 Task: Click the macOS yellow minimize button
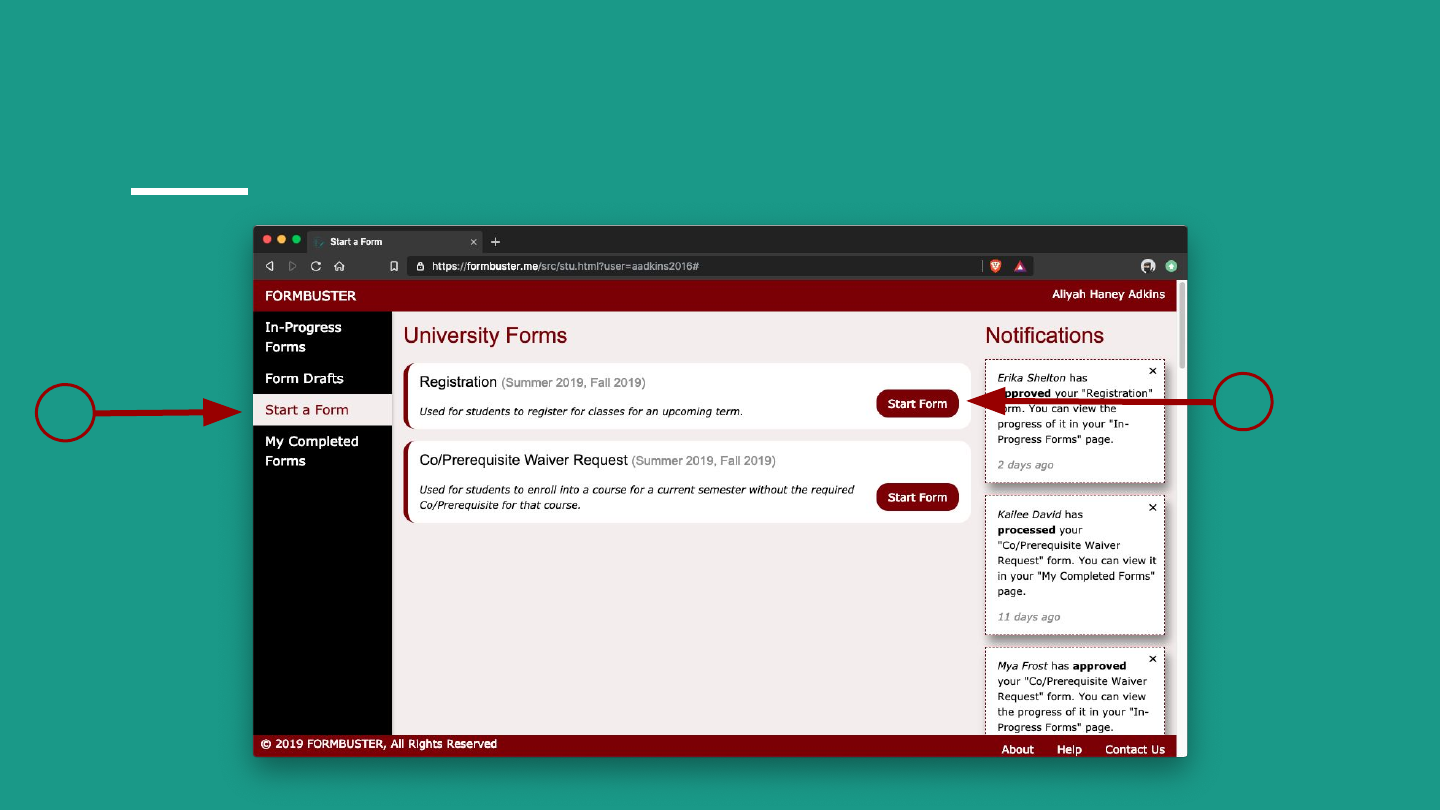[x=282, y=240]
